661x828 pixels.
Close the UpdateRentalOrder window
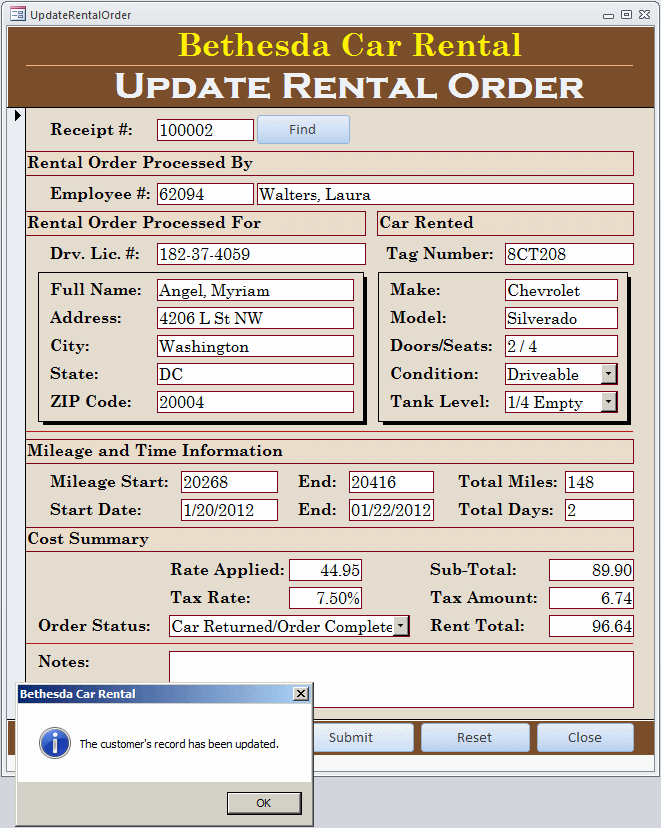tap(644, 15)
